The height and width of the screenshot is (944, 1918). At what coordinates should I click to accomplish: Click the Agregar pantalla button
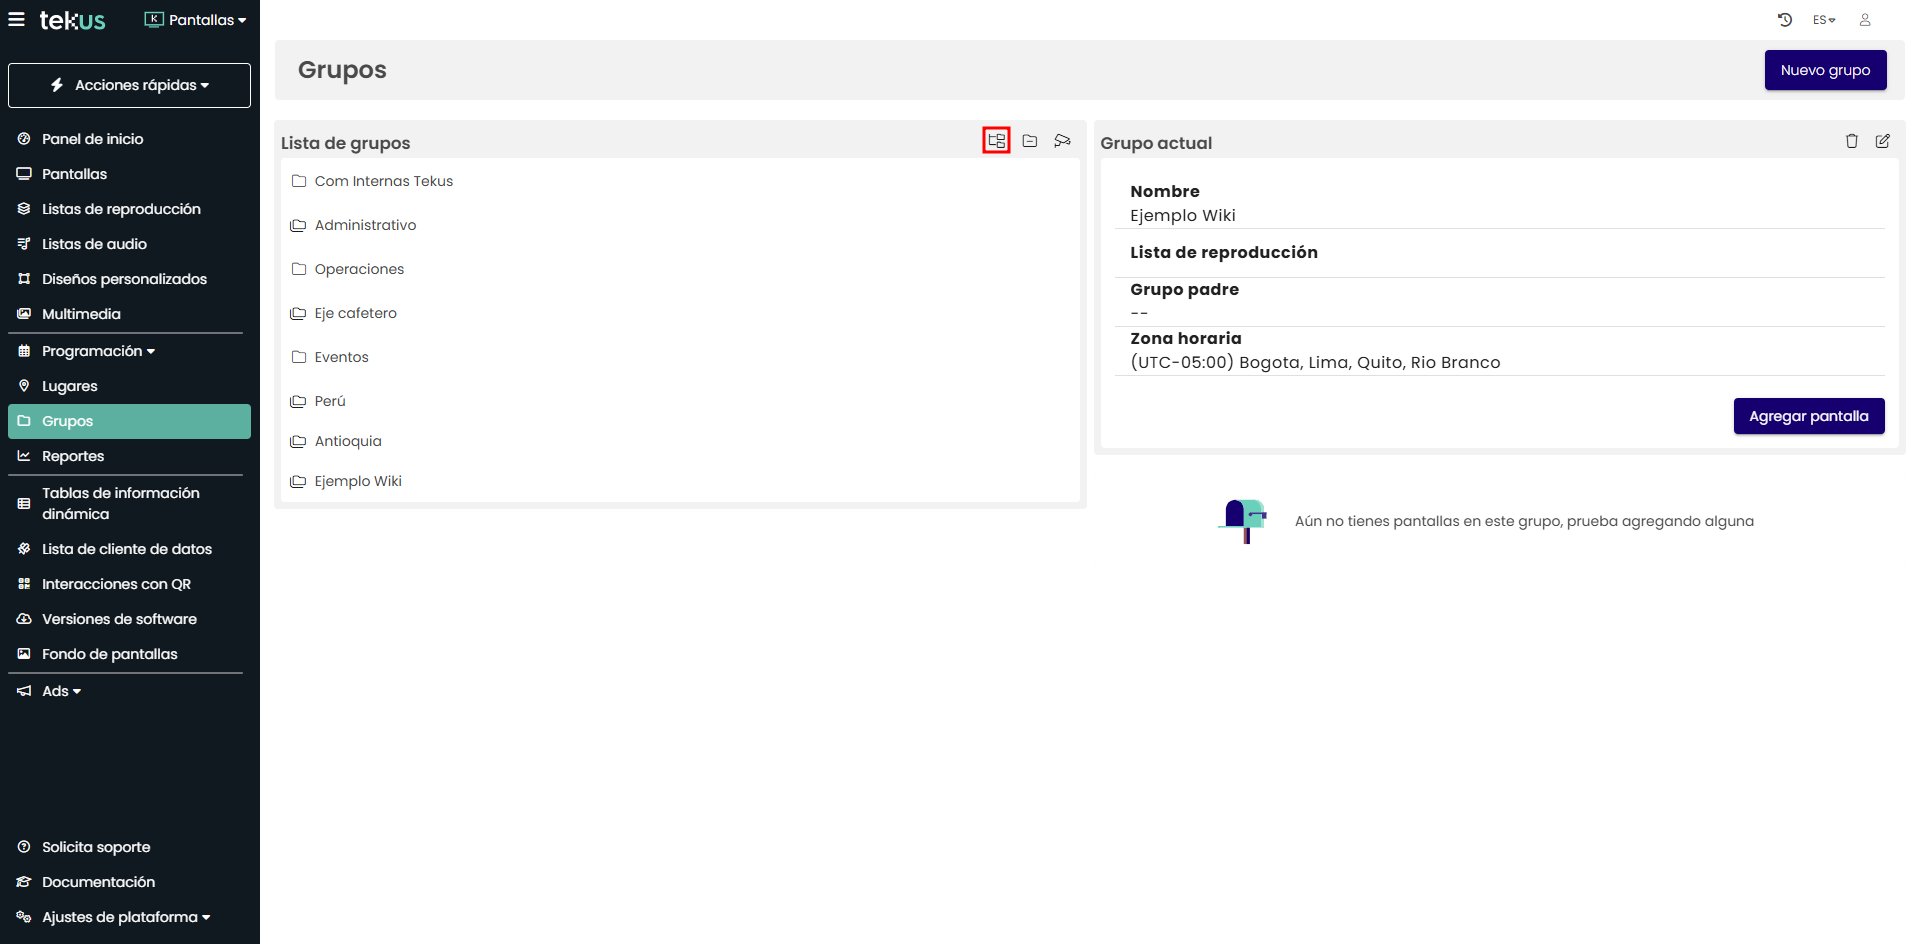point(1808,416)
